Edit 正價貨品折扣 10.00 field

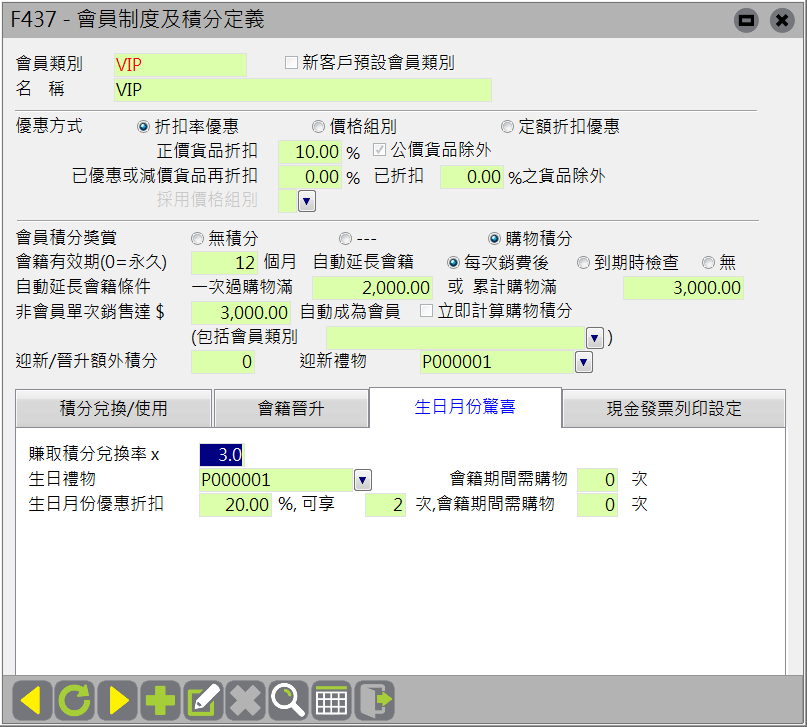[310, 152]
